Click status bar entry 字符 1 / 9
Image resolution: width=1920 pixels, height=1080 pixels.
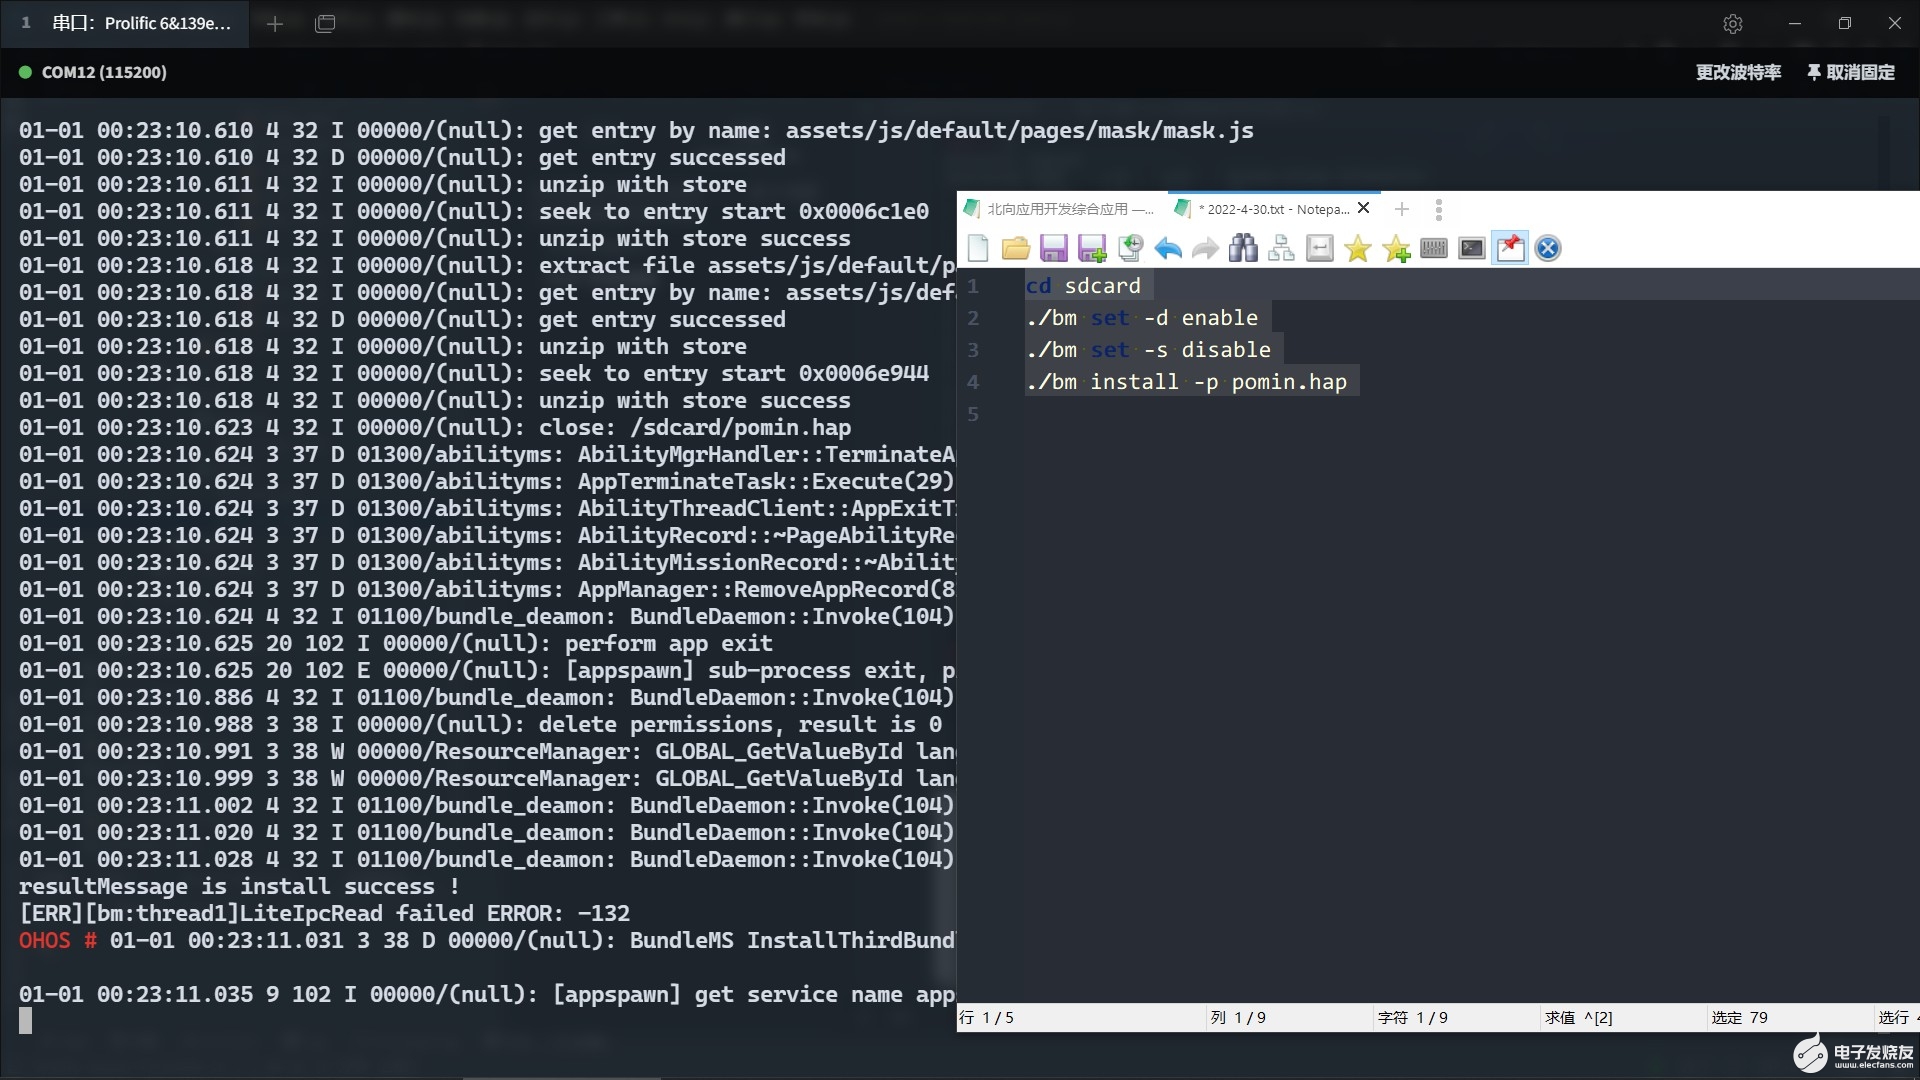pyautogui.click(x=1413, y=1018)
